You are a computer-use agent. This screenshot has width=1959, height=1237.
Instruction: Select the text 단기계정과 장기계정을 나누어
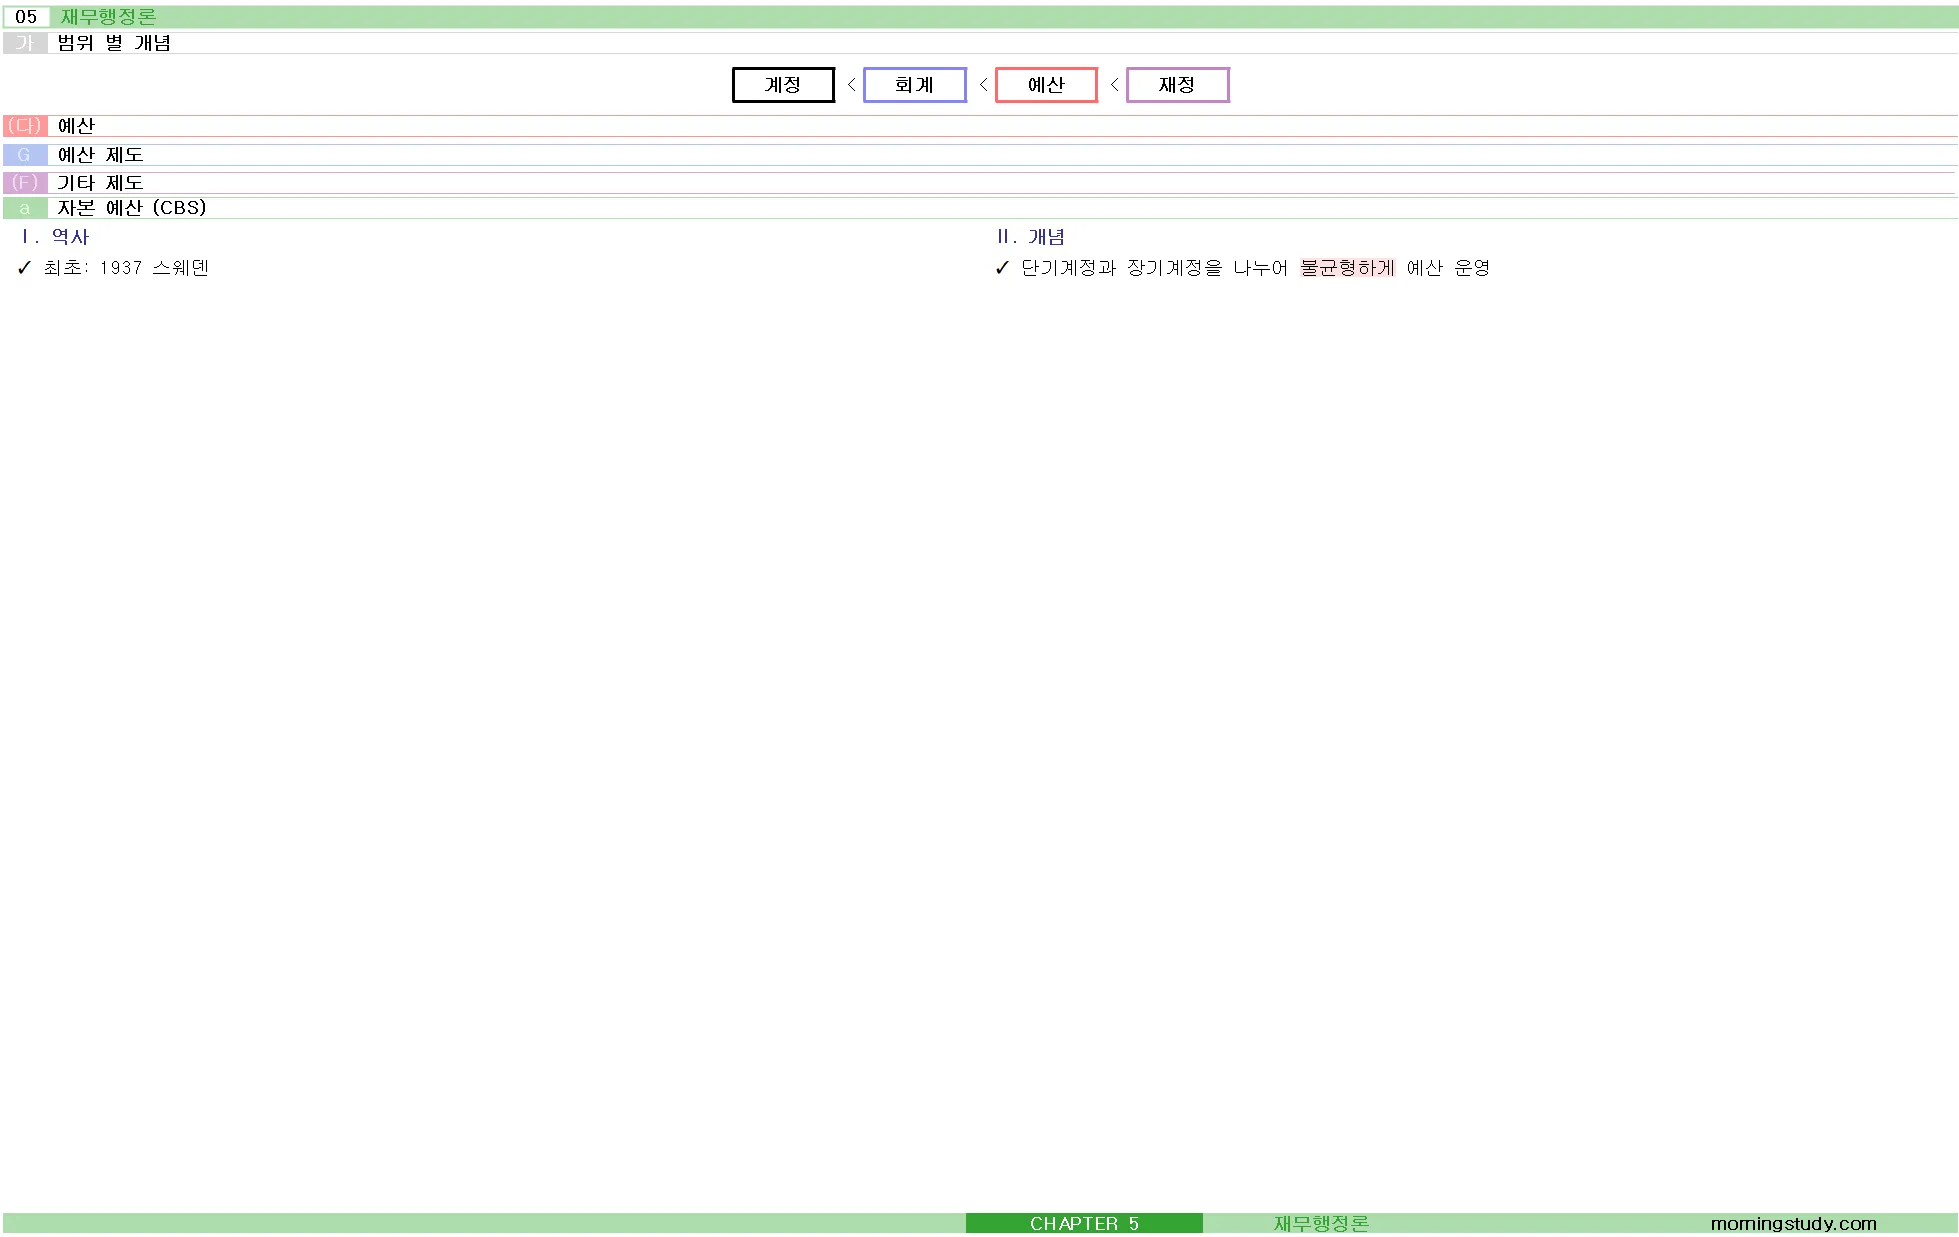[1155, 268]
